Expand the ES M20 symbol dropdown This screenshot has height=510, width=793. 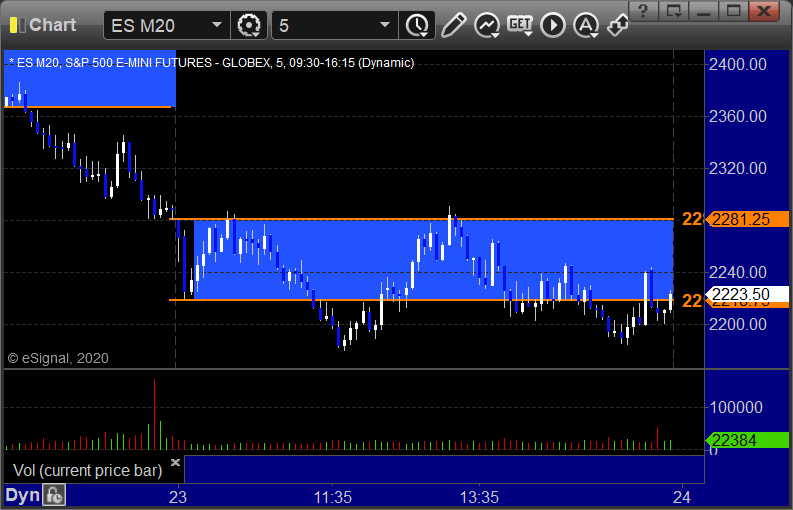tap(217, 25)
